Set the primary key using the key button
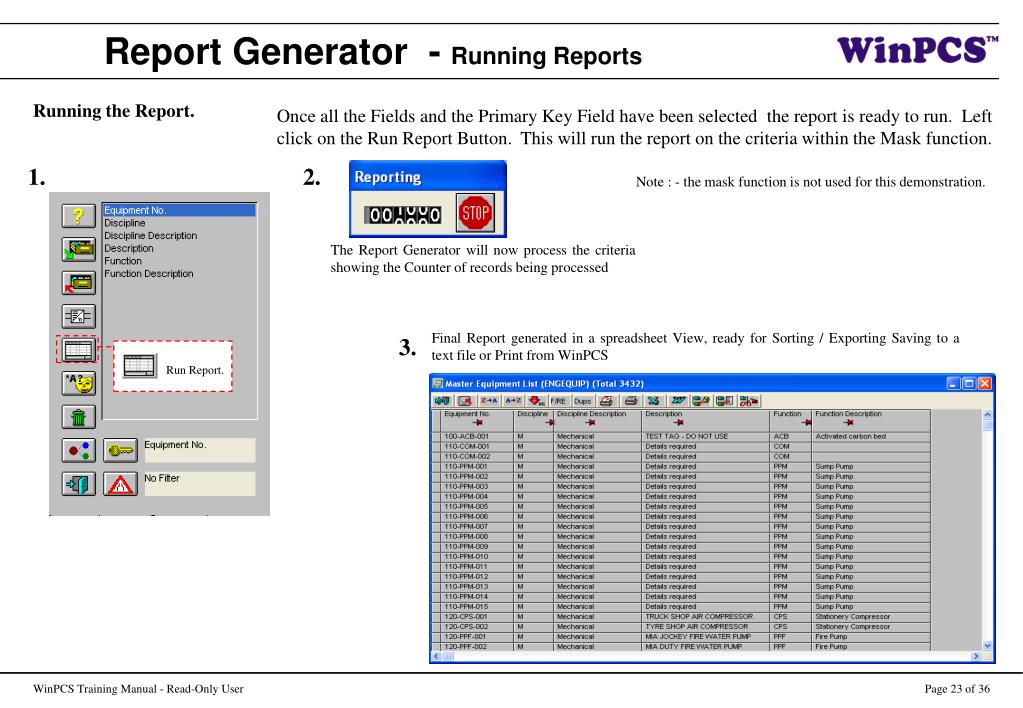The height and width of the screenshot is (708, 1023). [x=120, y=450]
